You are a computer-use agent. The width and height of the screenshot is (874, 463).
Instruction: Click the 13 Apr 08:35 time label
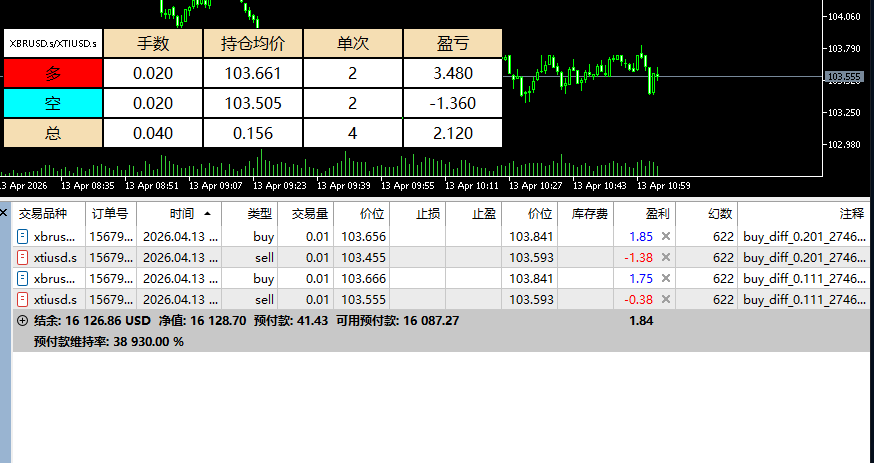[x=88, y=186]
